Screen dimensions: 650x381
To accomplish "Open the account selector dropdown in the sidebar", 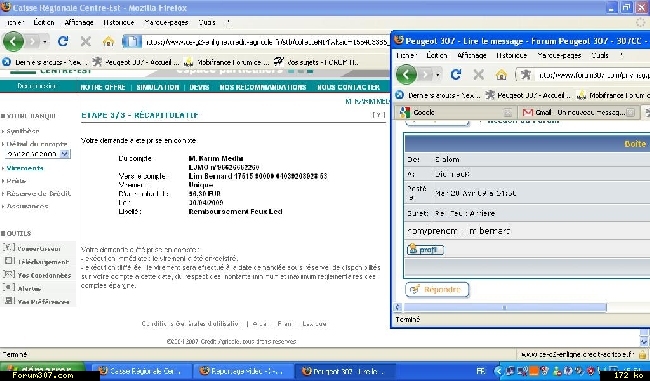I will (x=65, y=154).
